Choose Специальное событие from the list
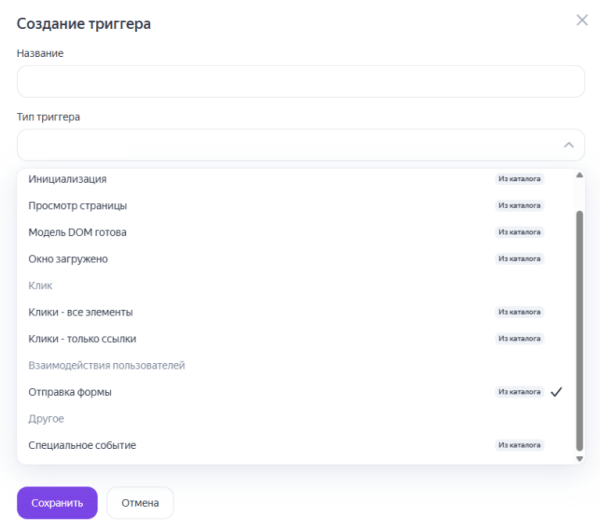The width and height of the screenshot is (600, 531). pyautogui.click(x=82, y=445)
